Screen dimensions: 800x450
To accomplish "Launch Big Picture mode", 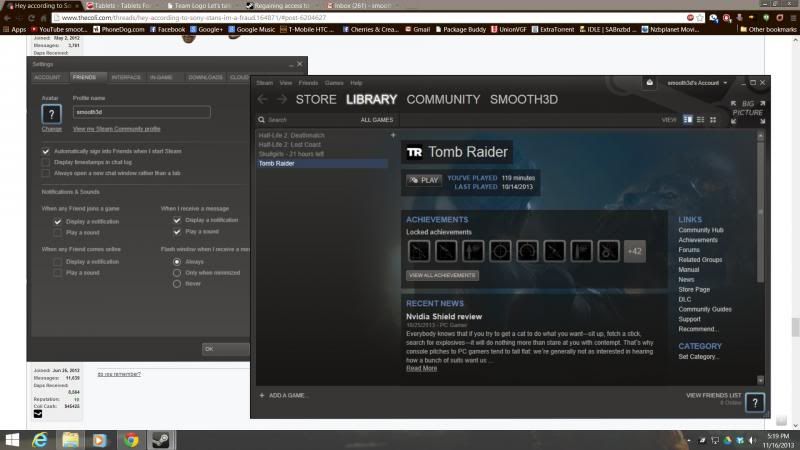I will click(747, 112).
